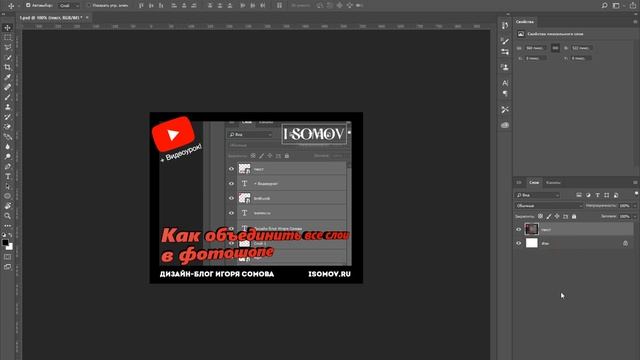Viewport: 640px width, 360px height.
Task: Select the Zoom tool
Action: (7, 216)
